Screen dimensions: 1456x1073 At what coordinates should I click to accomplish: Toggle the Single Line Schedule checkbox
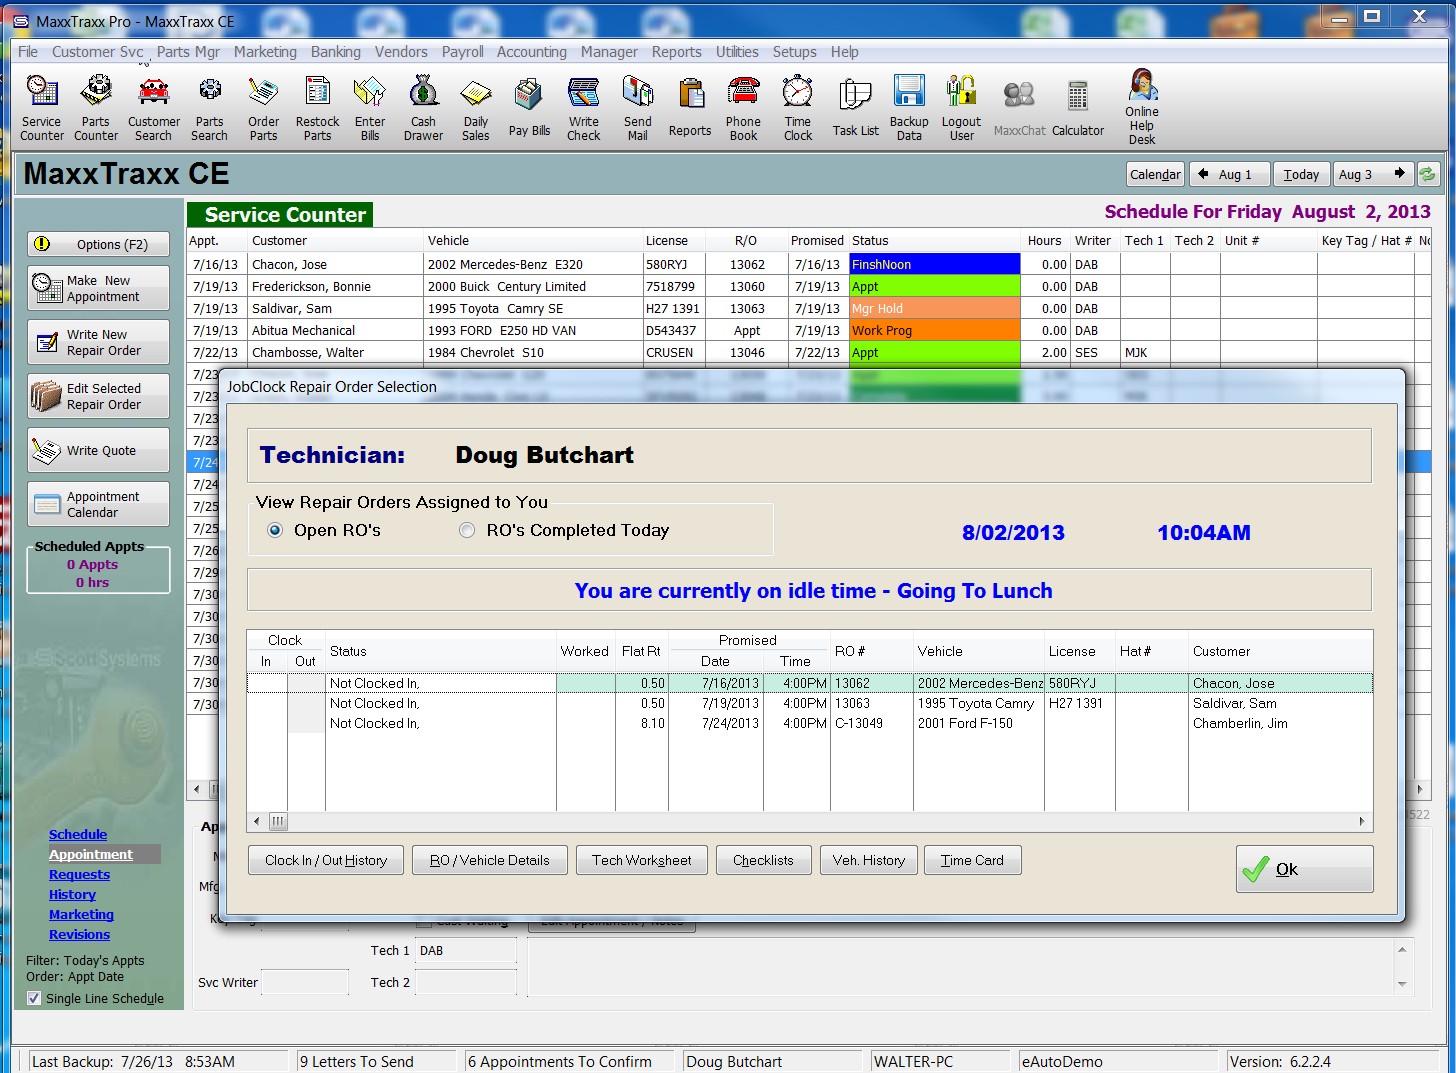pos(34,998)
